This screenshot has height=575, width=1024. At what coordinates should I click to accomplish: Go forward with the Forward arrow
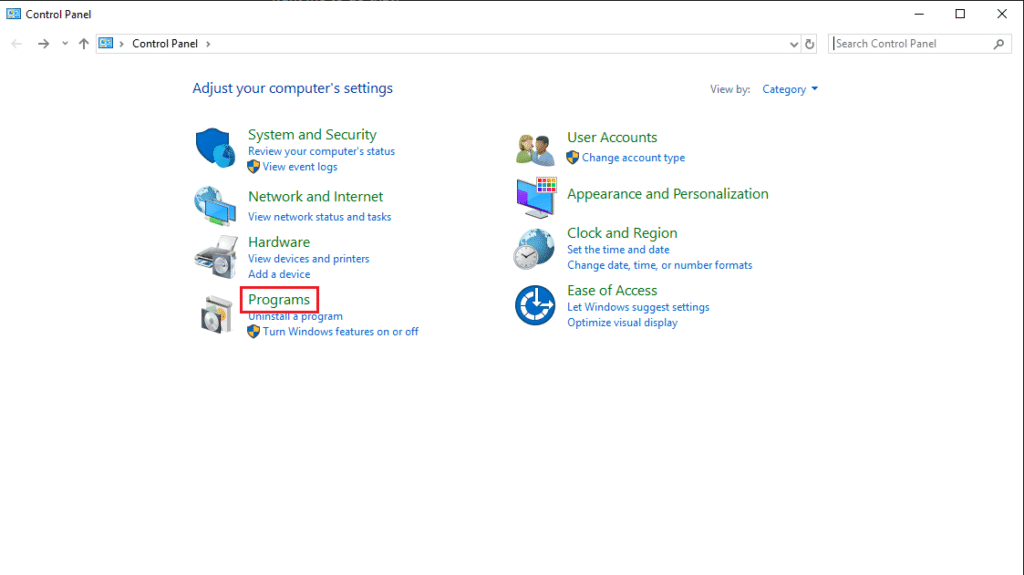pos(43,44)
